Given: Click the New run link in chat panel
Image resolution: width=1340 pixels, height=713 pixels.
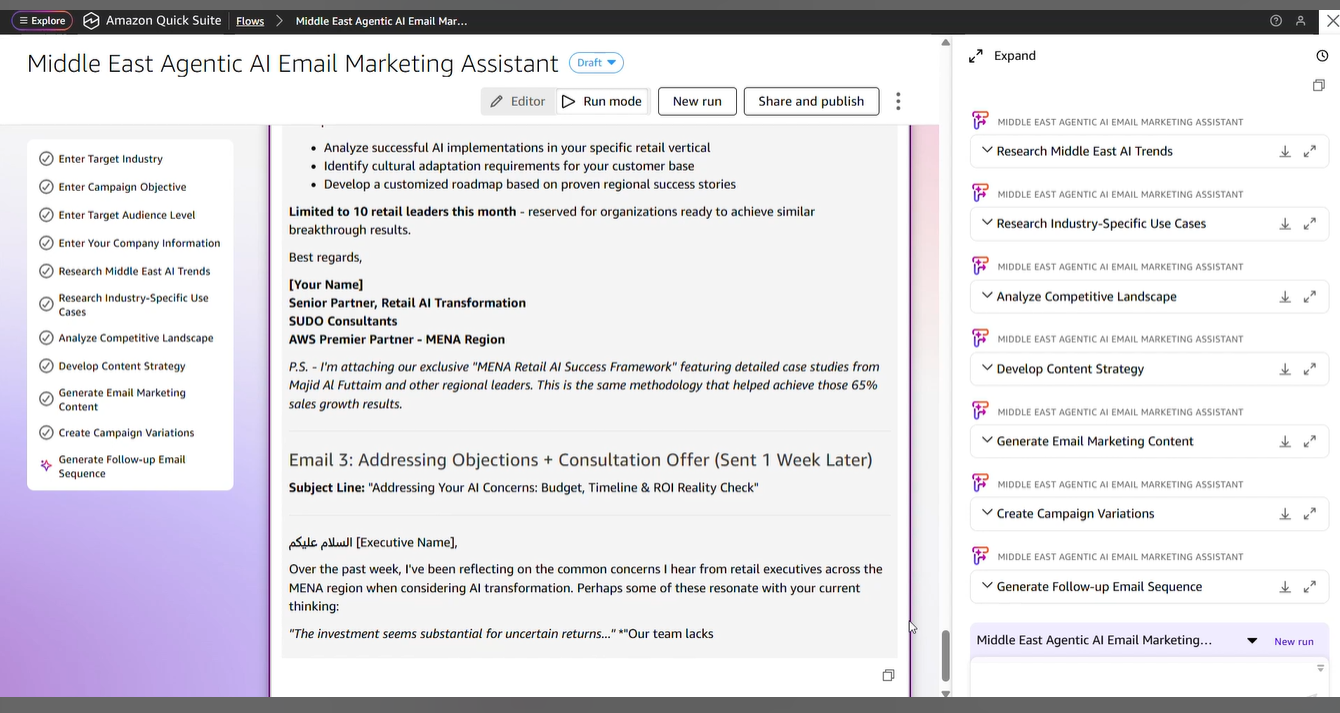Looking at the screenshot, I should [x=1294, y=642].
